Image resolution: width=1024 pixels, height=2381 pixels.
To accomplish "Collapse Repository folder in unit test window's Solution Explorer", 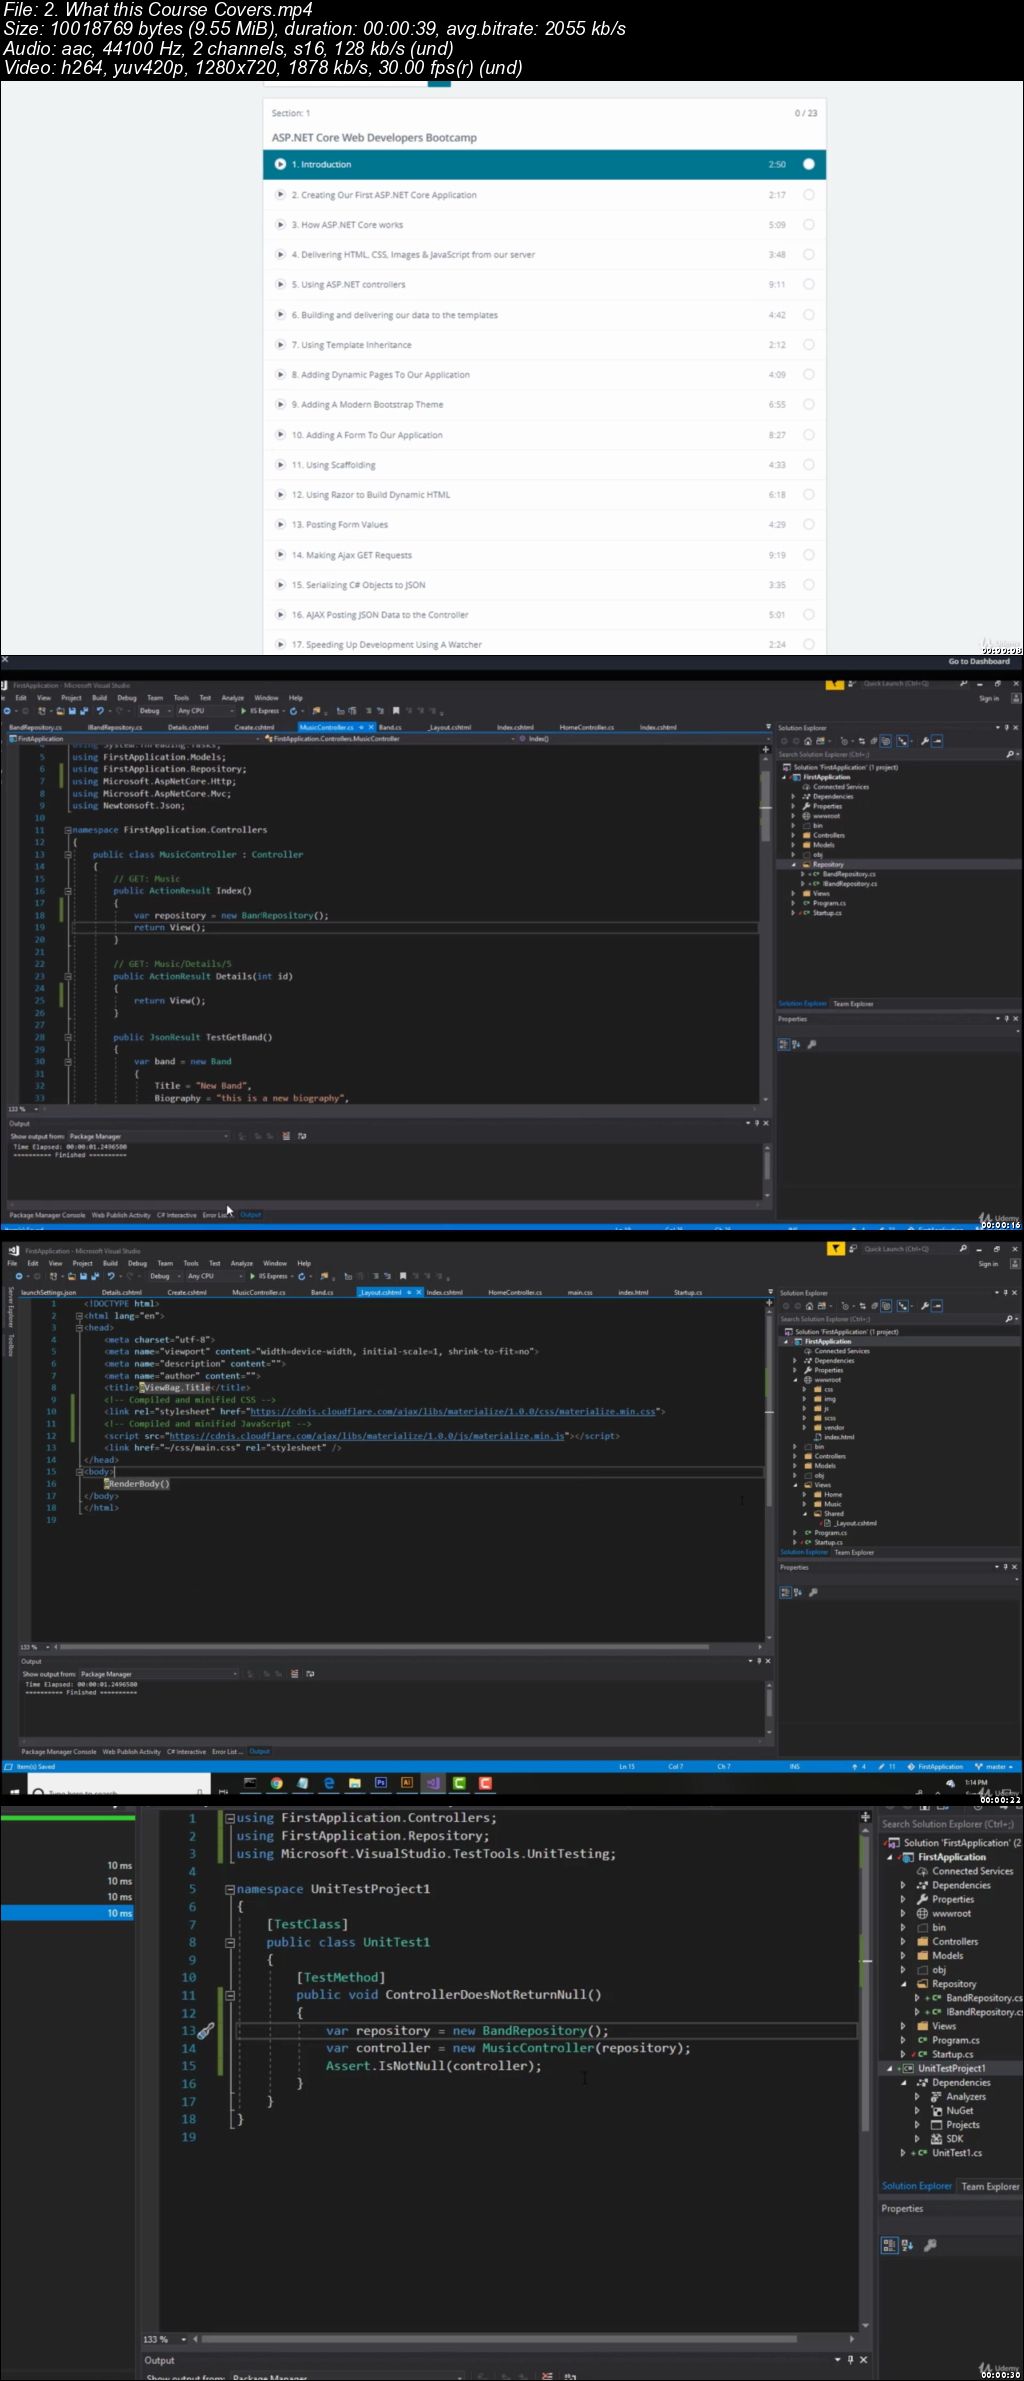I will click(x=903, y=1984).
